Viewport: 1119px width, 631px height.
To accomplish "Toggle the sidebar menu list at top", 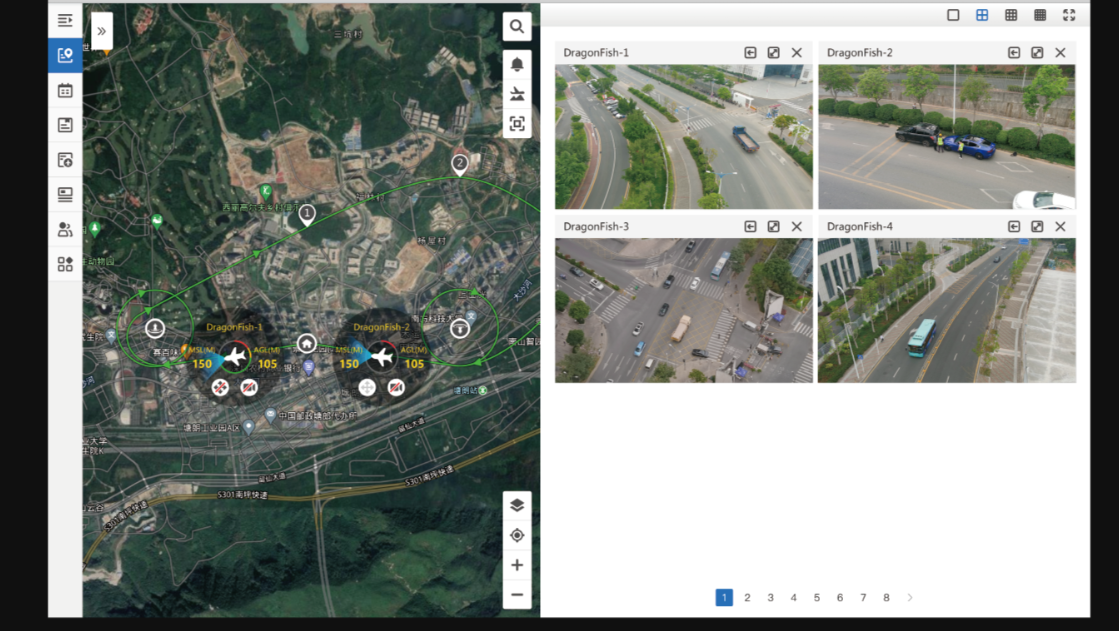I will coord(65,20).
